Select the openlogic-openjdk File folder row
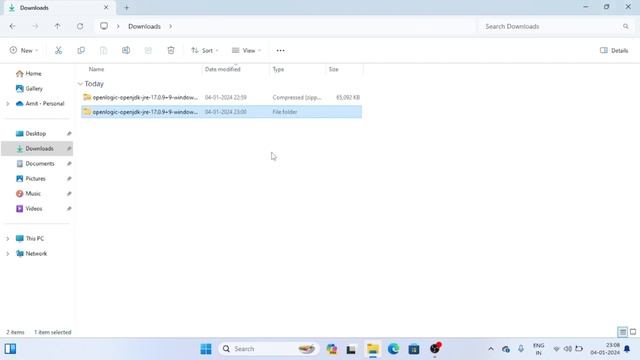 pyautogui.click(x=221, y=112)
